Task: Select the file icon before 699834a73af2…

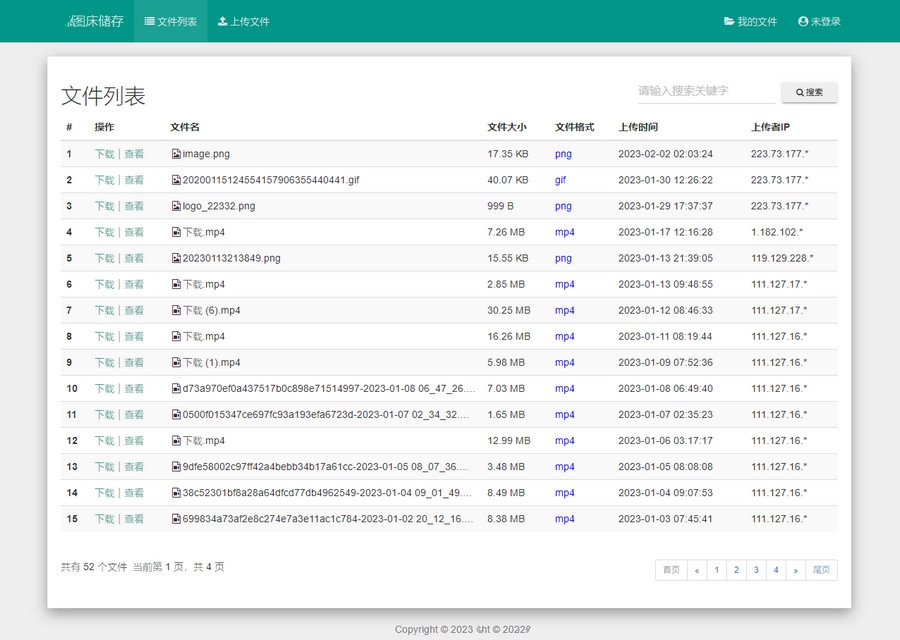Action: pyautogui.click(x=176, y=519)
